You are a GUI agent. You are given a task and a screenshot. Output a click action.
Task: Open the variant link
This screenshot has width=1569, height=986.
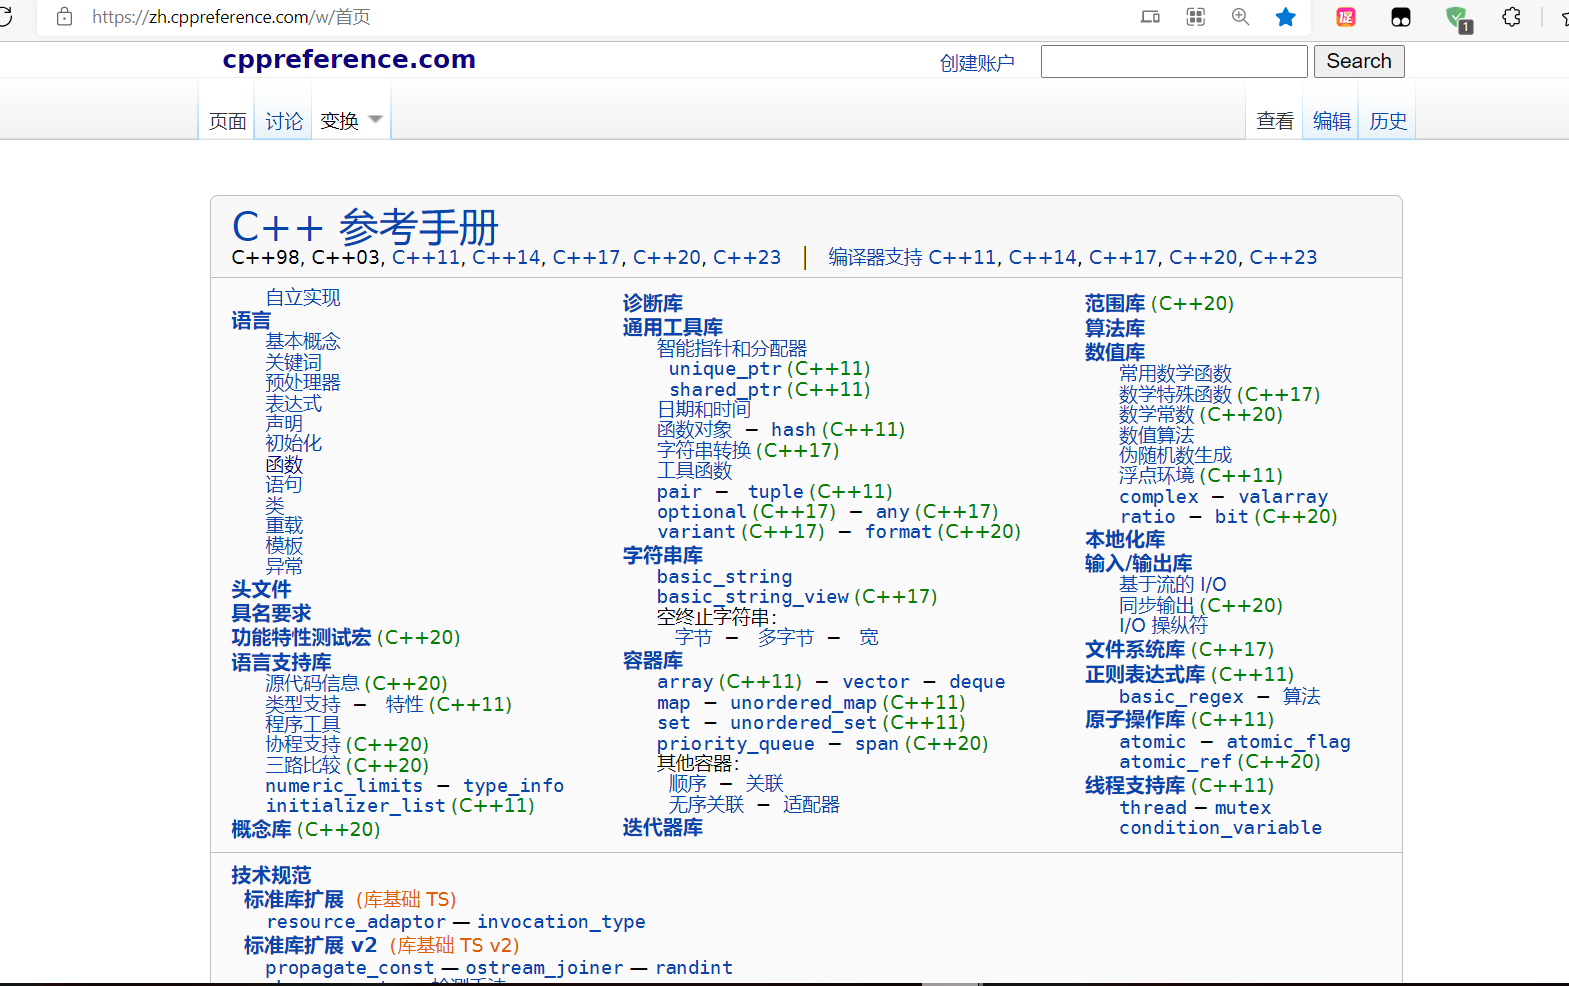click(696, 532)
